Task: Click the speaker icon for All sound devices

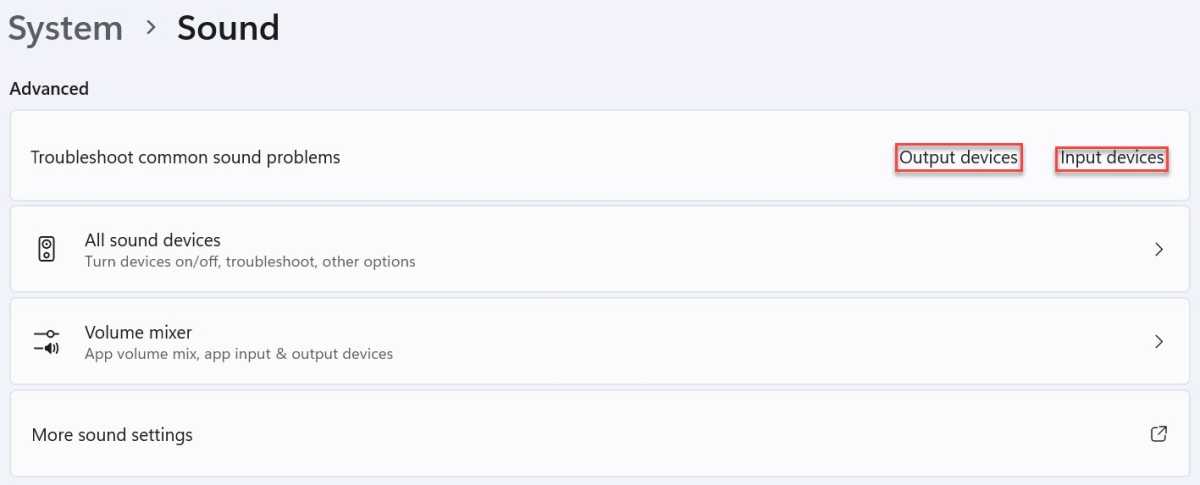Action: pyautogui.click(x=46, y=250)
